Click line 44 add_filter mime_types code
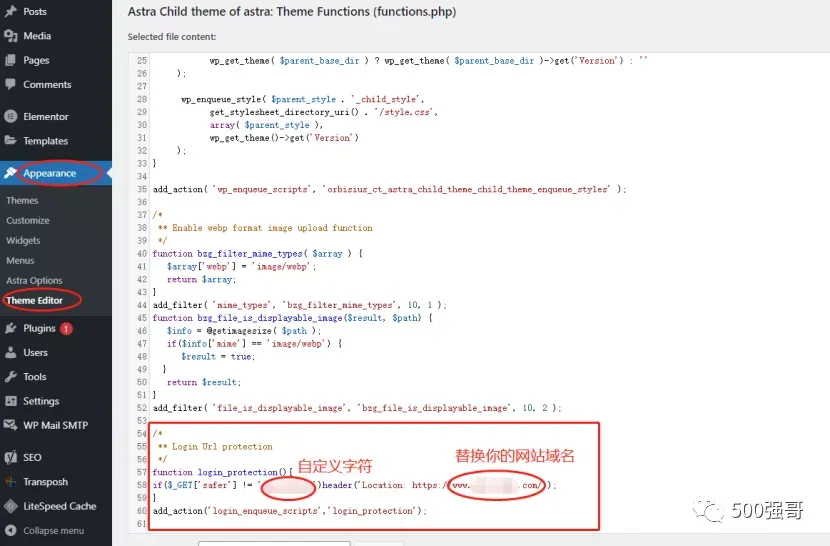 300,305
